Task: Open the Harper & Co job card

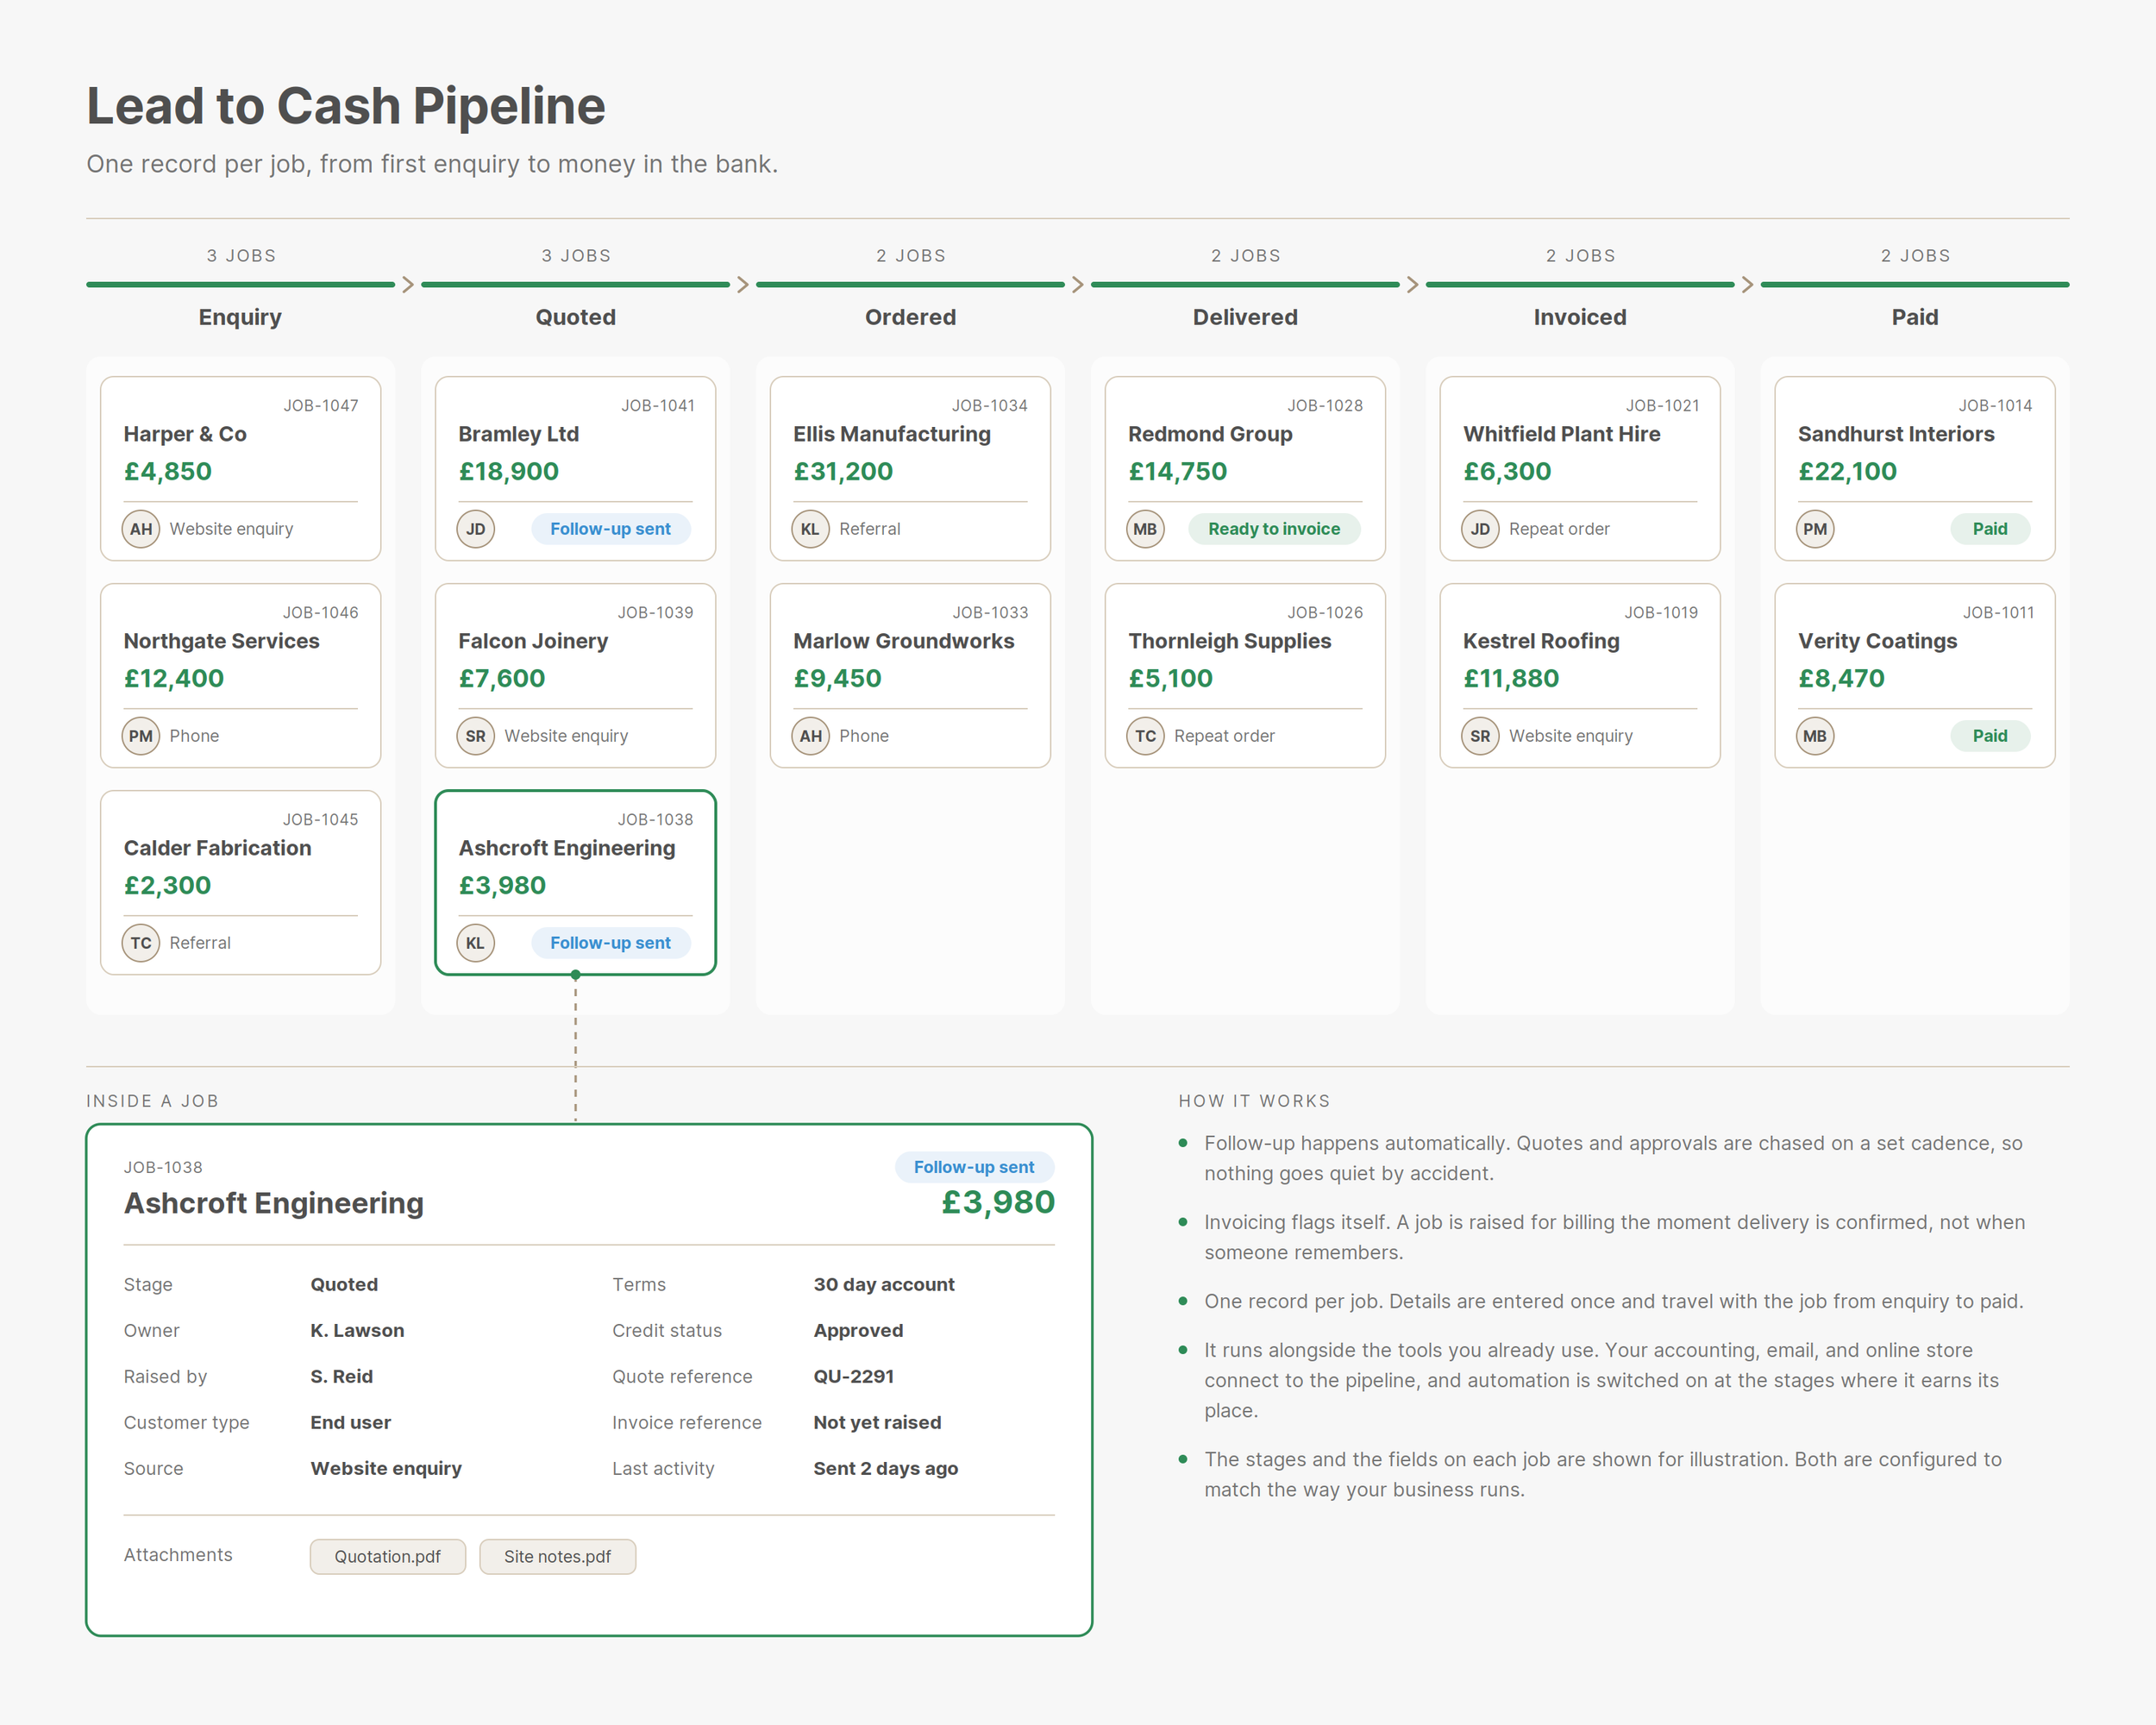Action: (241, 468)
